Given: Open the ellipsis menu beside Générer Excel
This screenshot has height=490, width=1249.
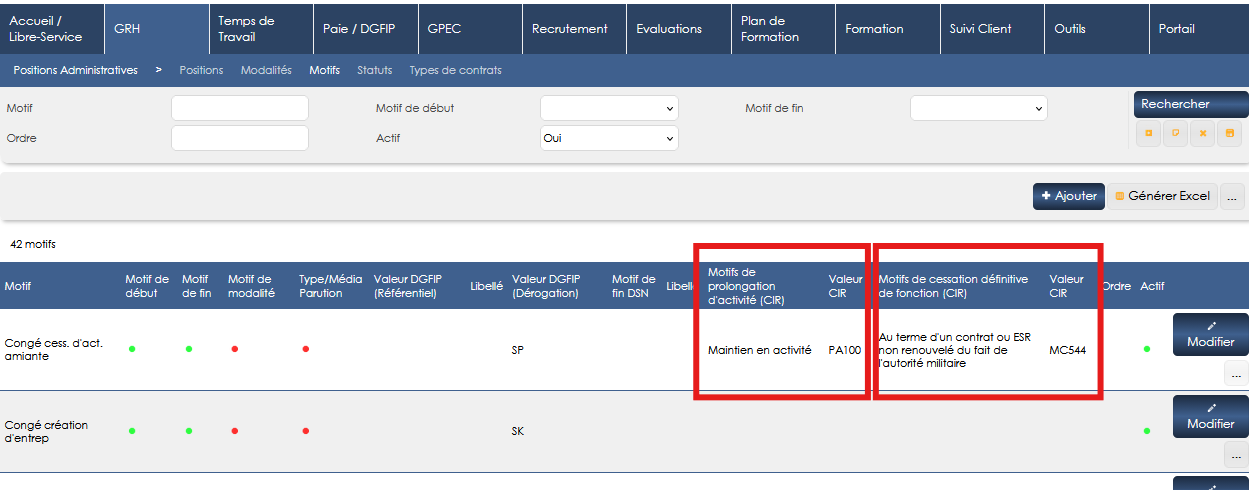Looking at the screenshot, I should (x=1233, y=196).
